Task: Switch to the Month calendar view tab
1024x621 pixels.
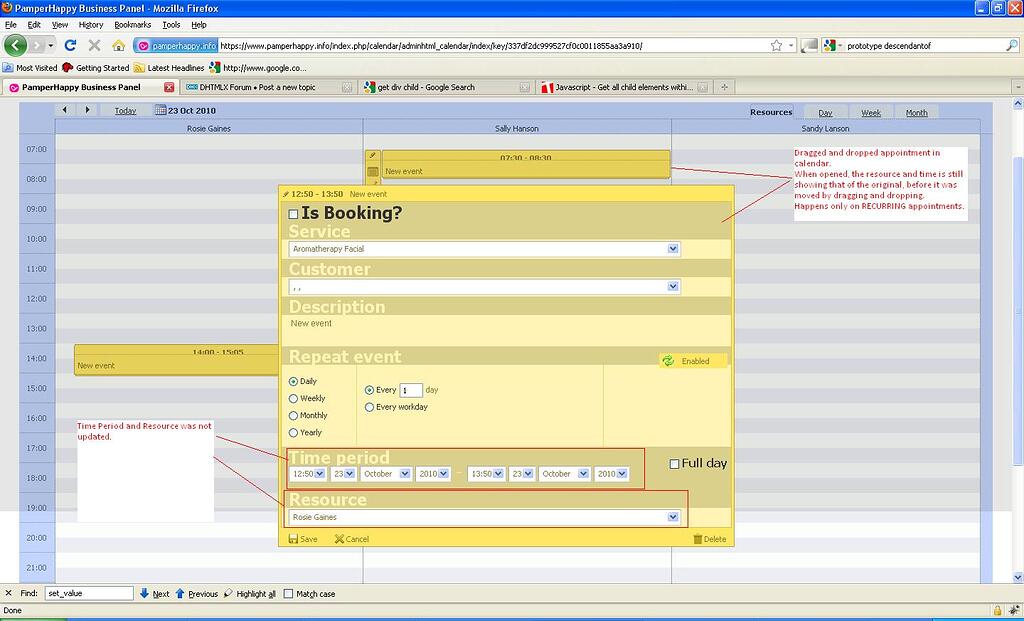Action: [917, 112]
